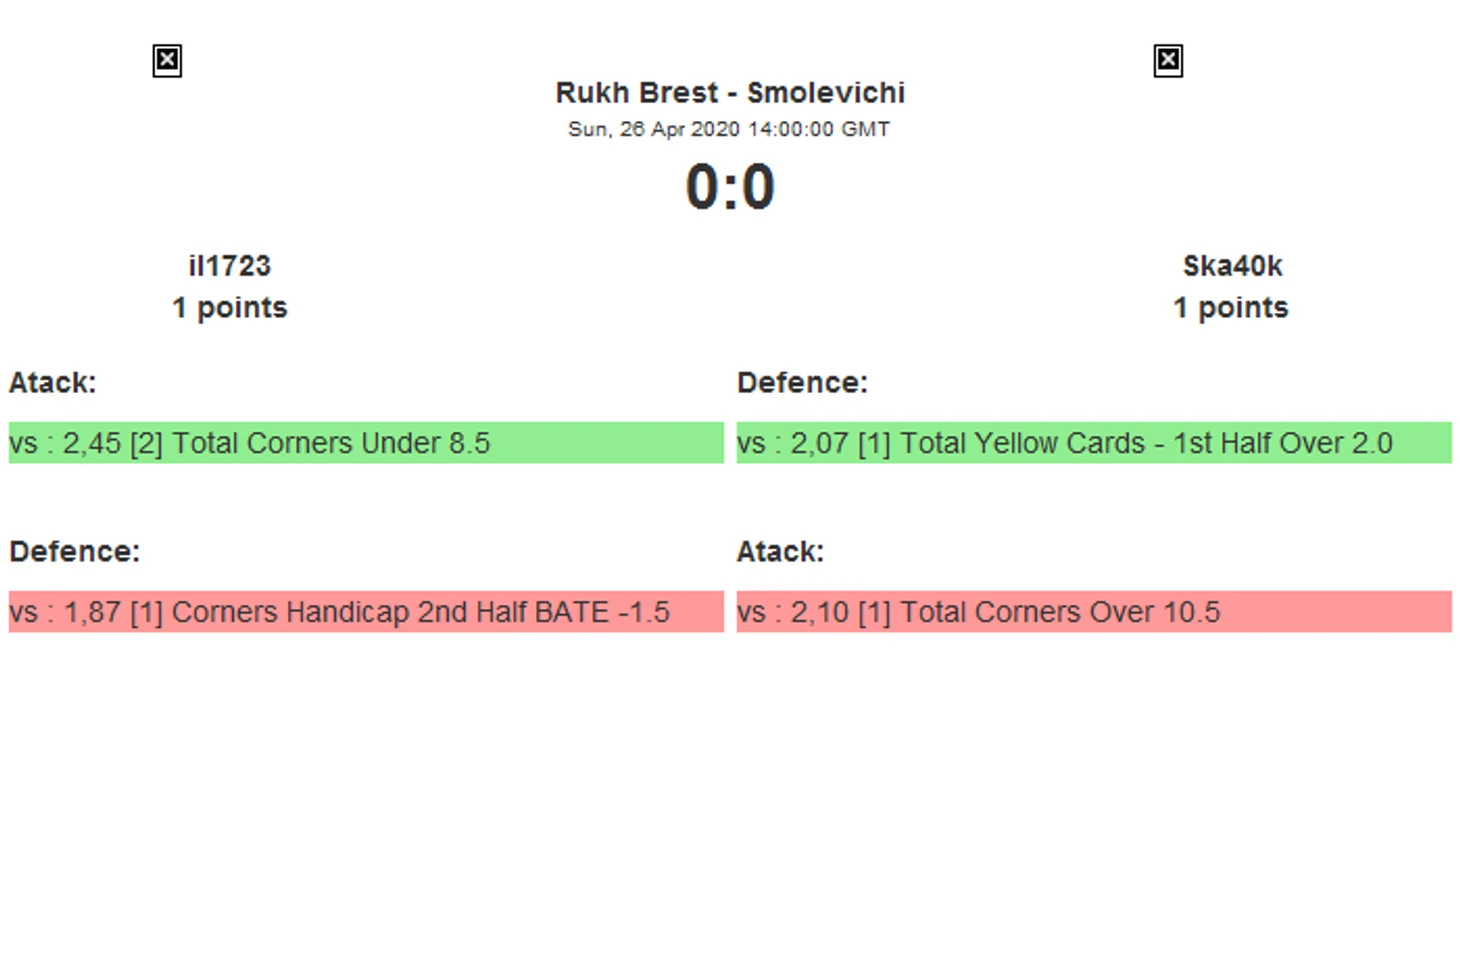The image size is (1460, 959).
Task: Select the green Total Corners Under 8.5 row
Action: (x=366, y=443)
